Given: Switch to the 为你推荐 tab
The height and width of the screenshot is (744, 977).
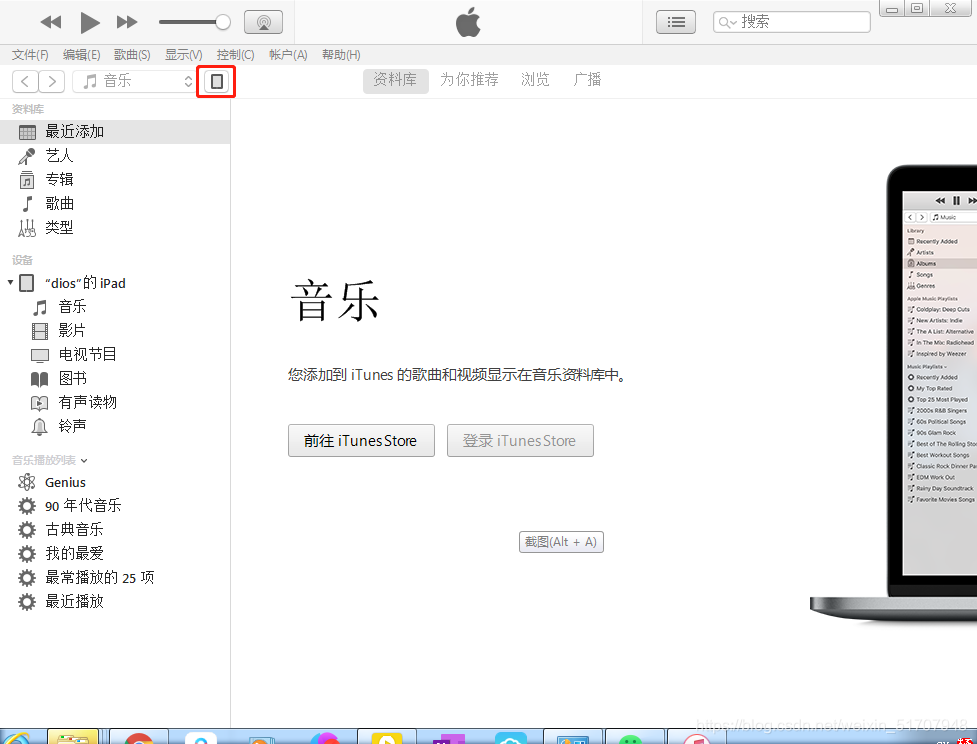Looking at the screenshot, I should [469, 80].
